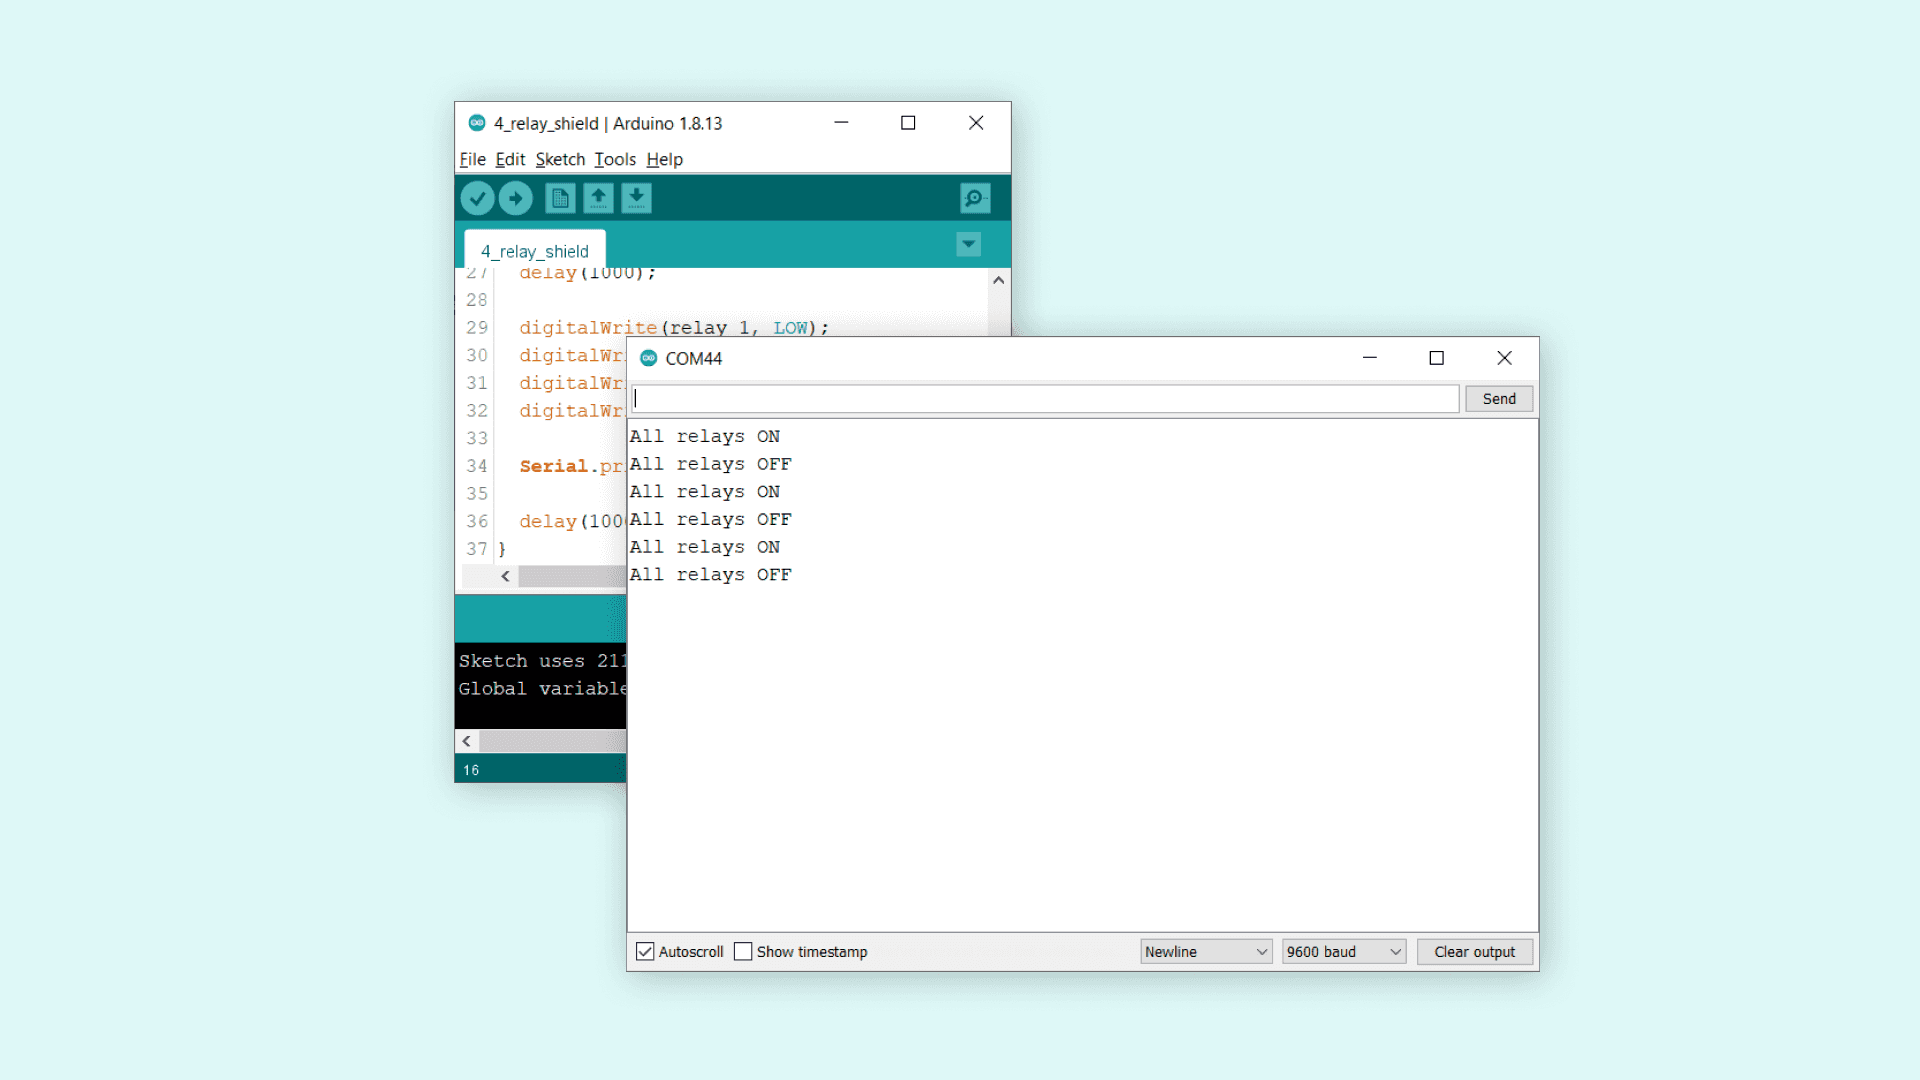Open the 9600 baud rate dropdown
1920x1080 pixels.
coord(1343,951)
